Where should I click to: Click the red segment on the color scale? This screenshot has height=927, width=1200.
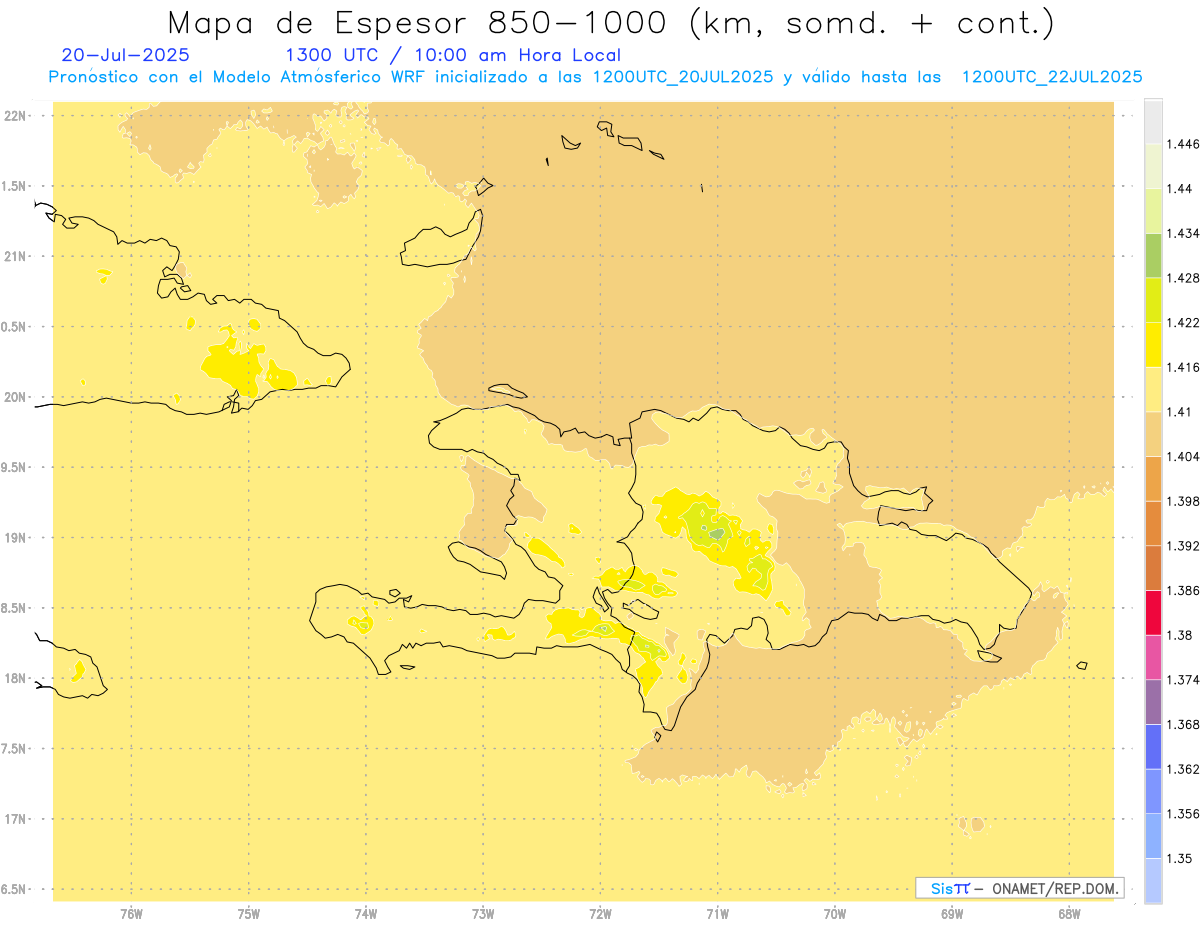1153,612
